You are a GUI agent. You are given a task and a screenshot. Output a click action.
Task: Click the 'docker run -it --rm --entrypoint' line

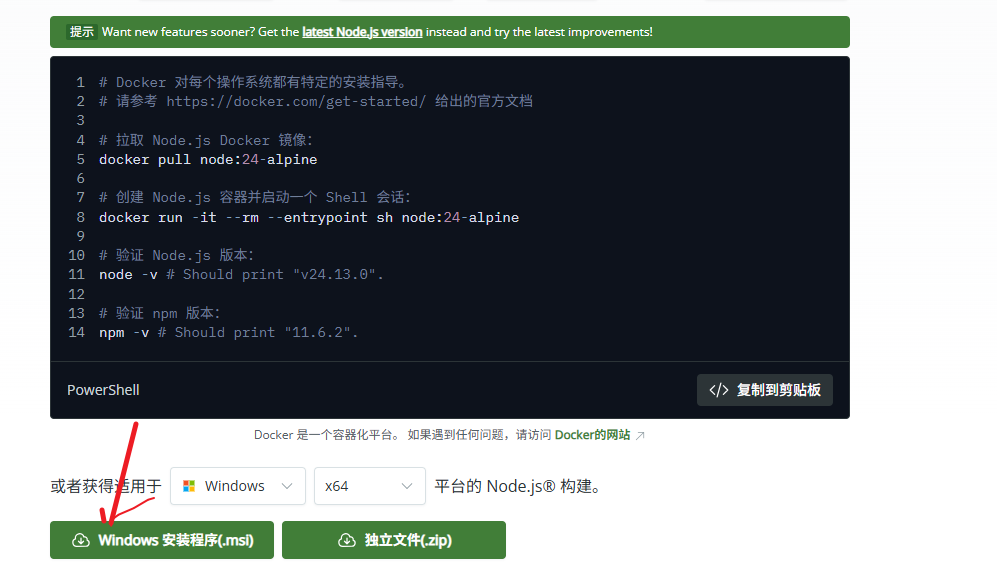(x=309, y=217)
